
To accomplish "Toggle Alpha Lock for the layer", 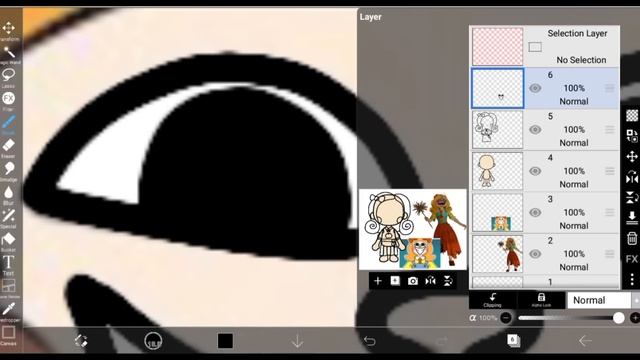I will coord(541,300).
